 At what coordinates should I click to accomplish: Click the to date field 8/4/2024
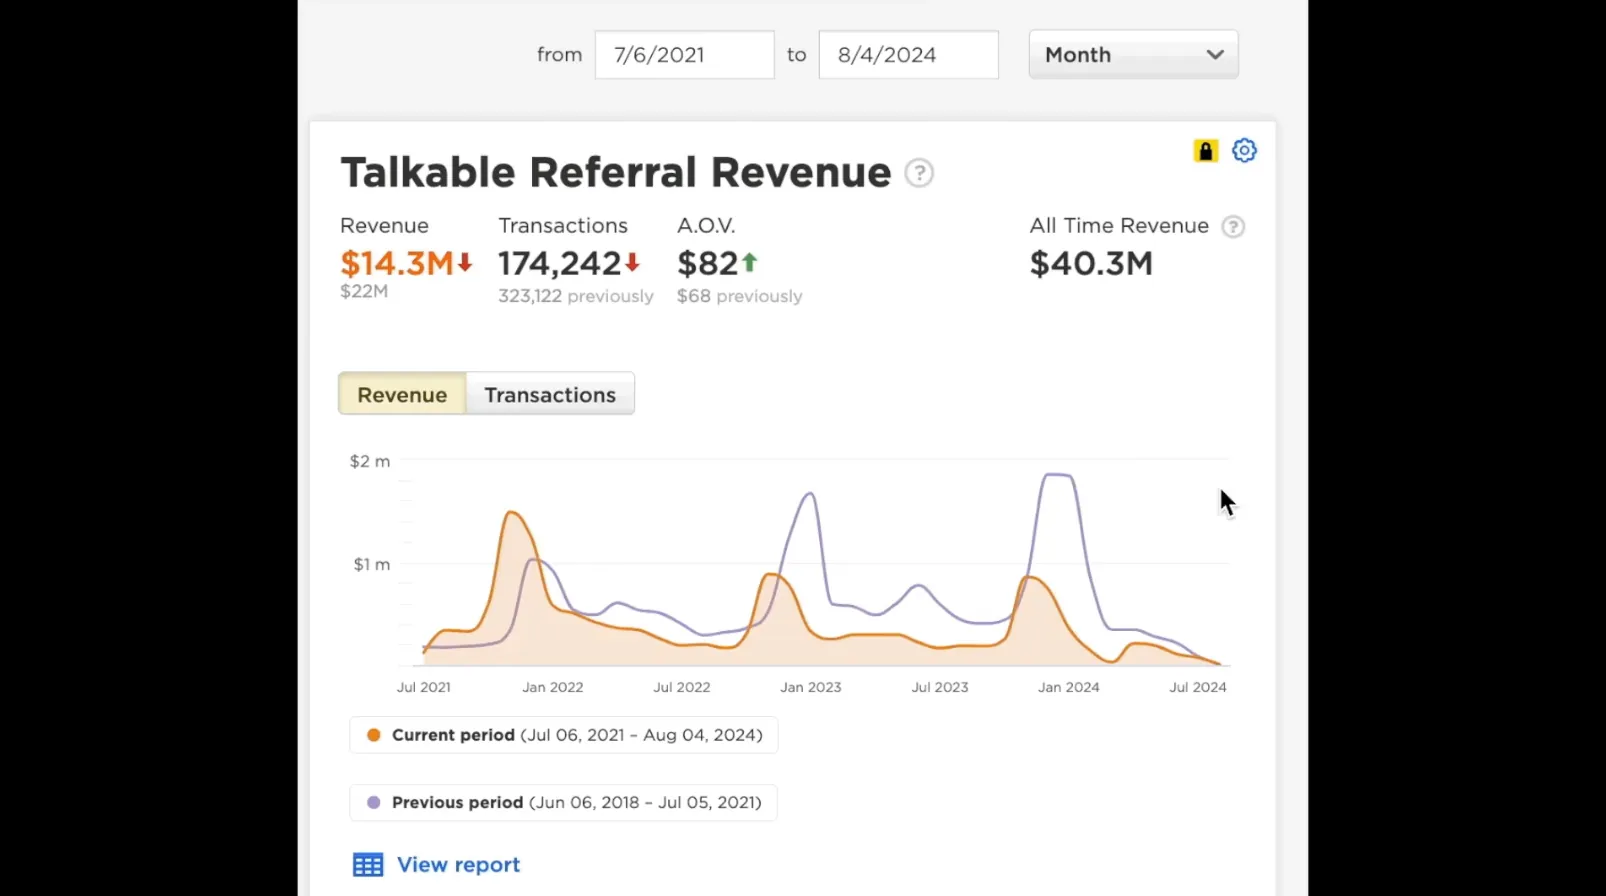pyautogui.click(x=909, y=55)
